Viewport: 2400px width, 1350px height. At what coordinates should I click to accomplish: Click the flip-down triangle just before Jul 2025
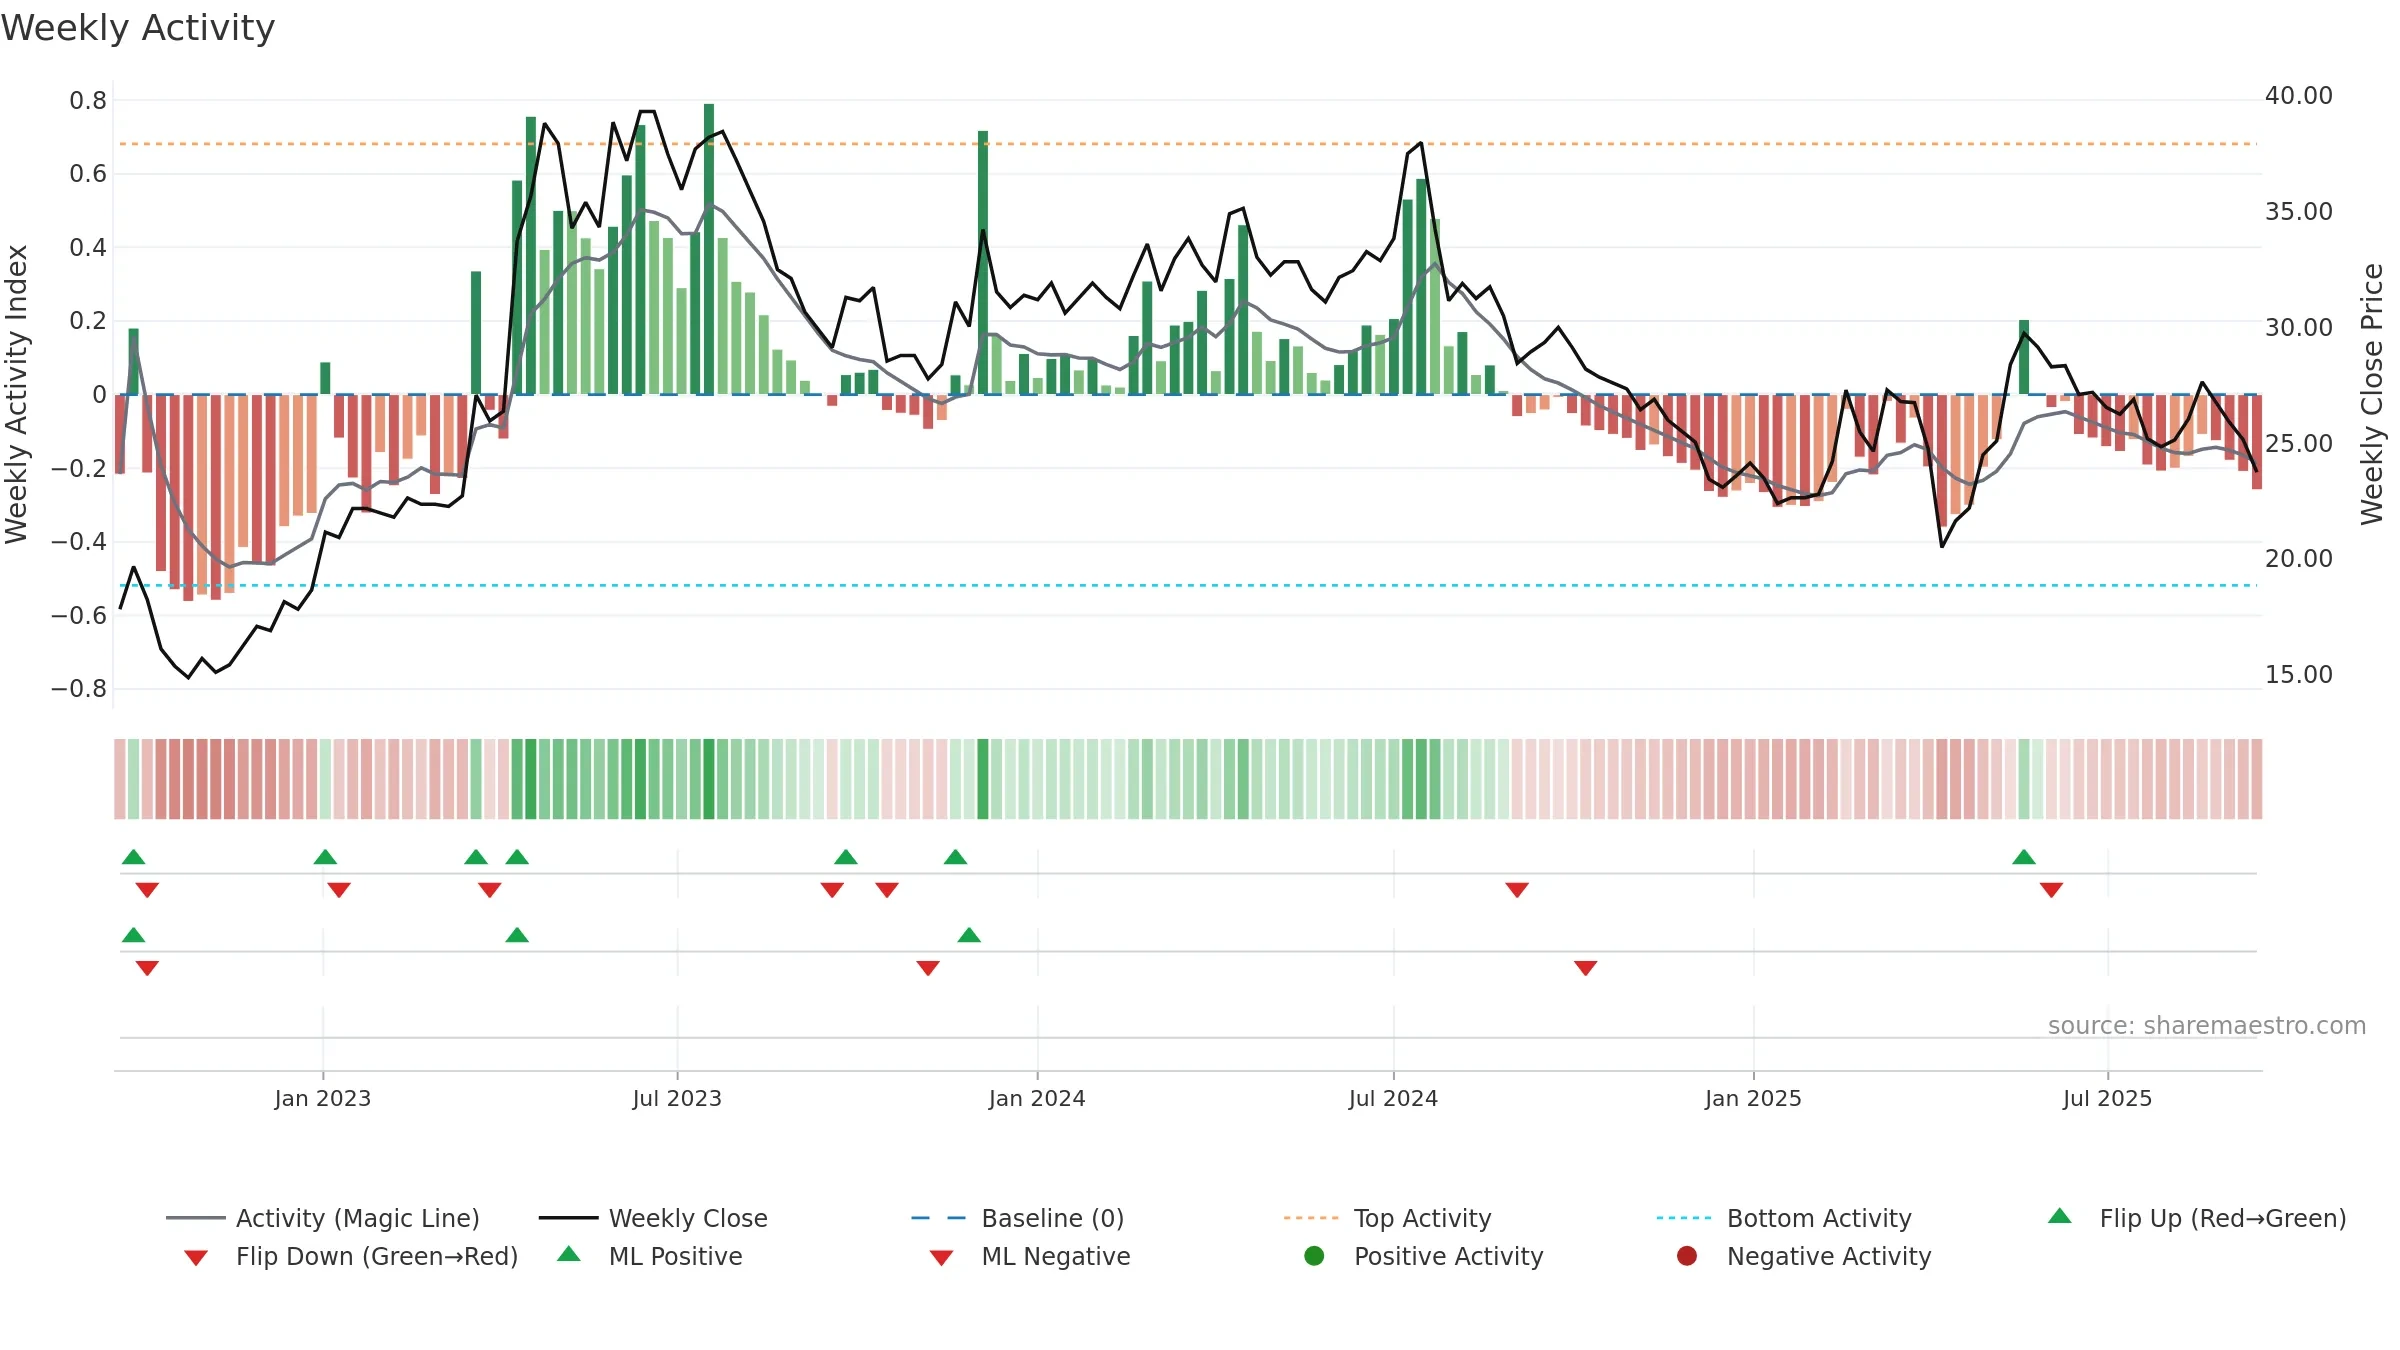[x=2051, y=890]
